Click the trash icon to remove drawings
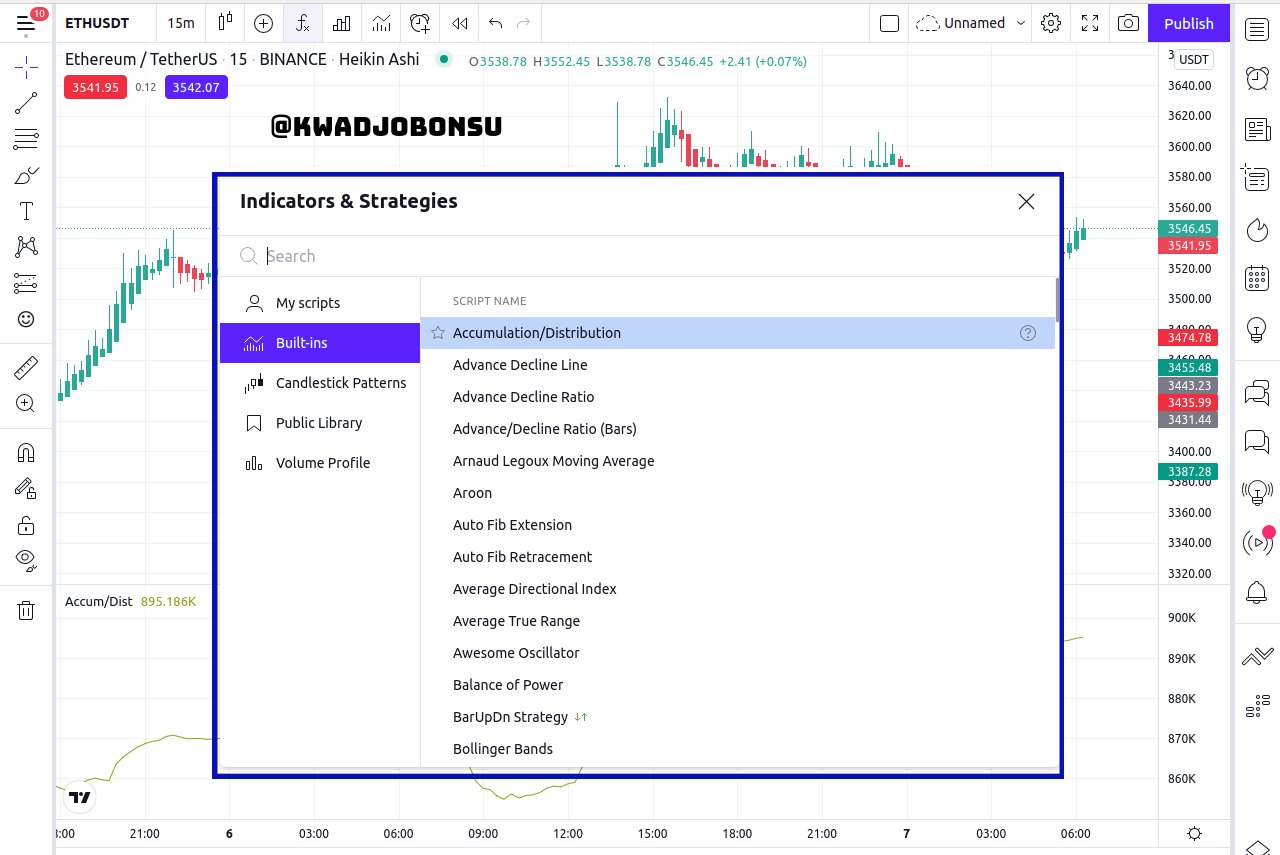The height and width of the screenshot is (855, 1280). click(26, 610)
